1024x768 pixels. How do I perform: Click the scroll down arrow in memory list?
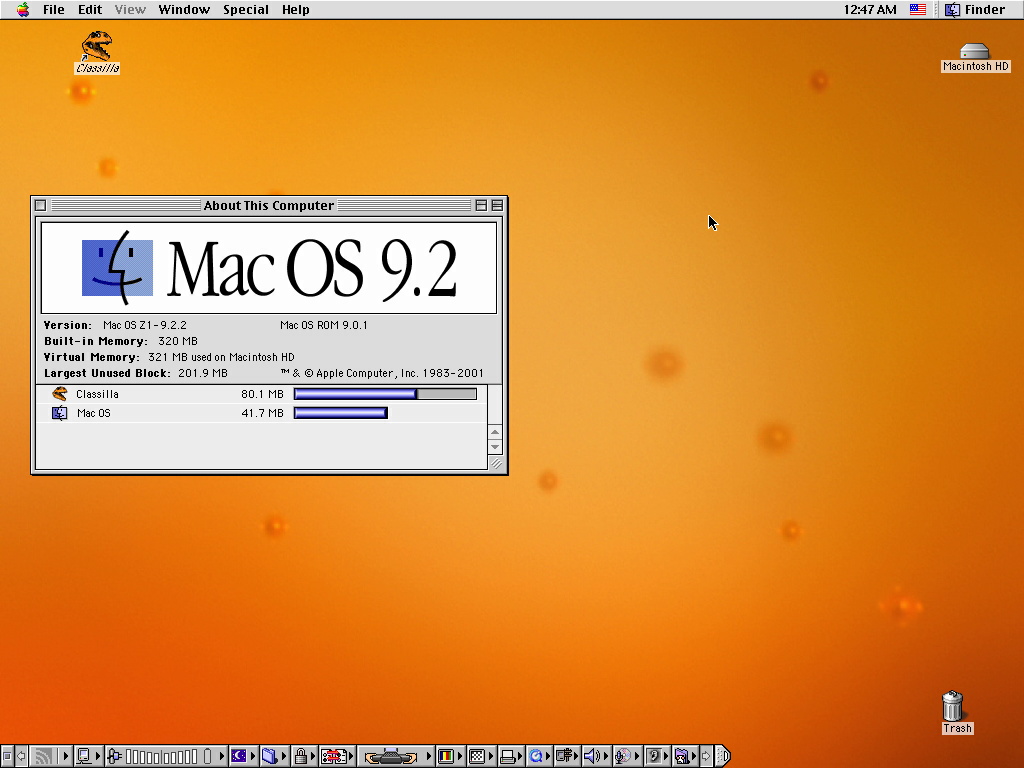coord(494,448)
